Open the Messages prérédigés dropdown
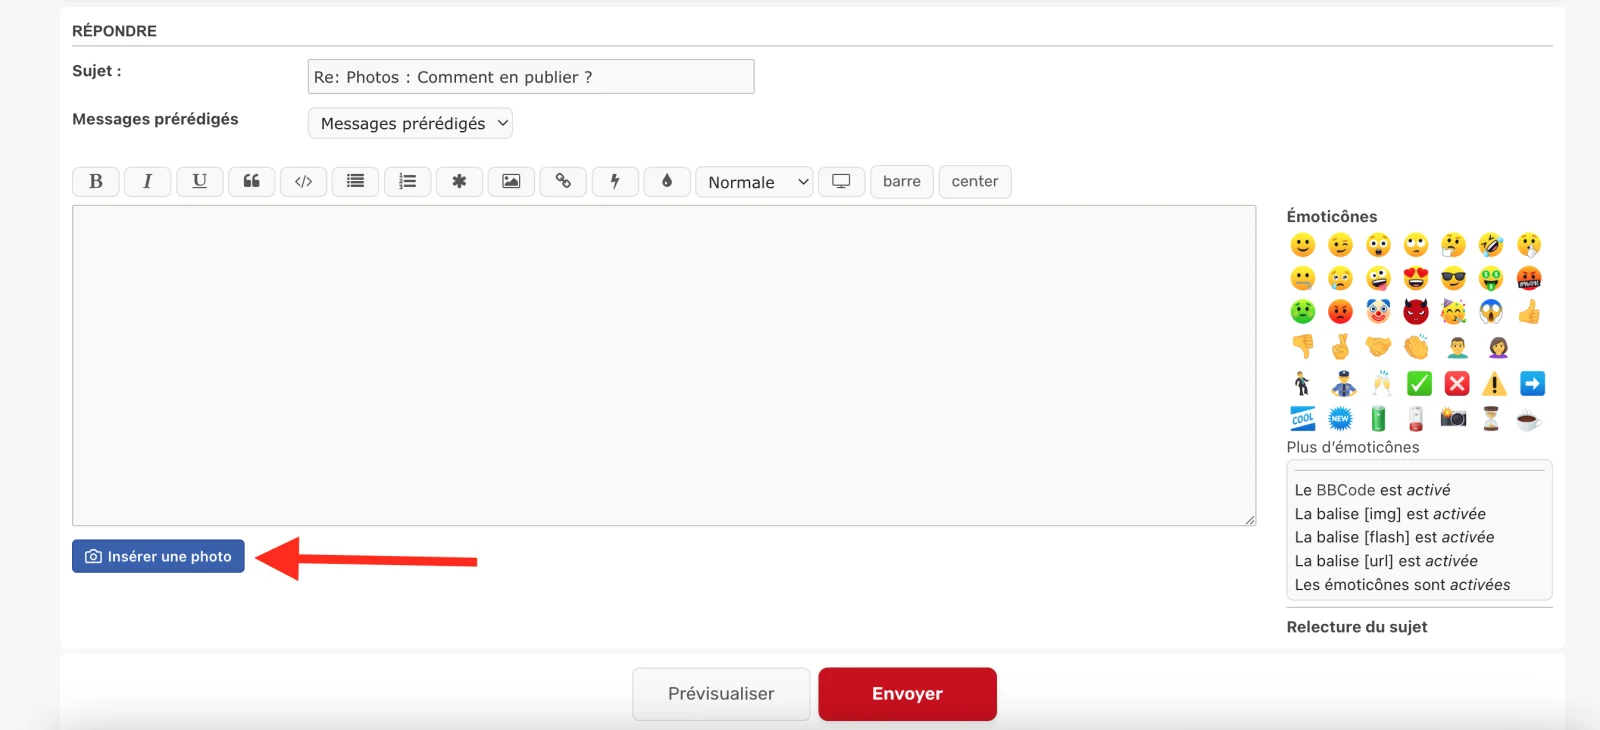 click(410, 123)
